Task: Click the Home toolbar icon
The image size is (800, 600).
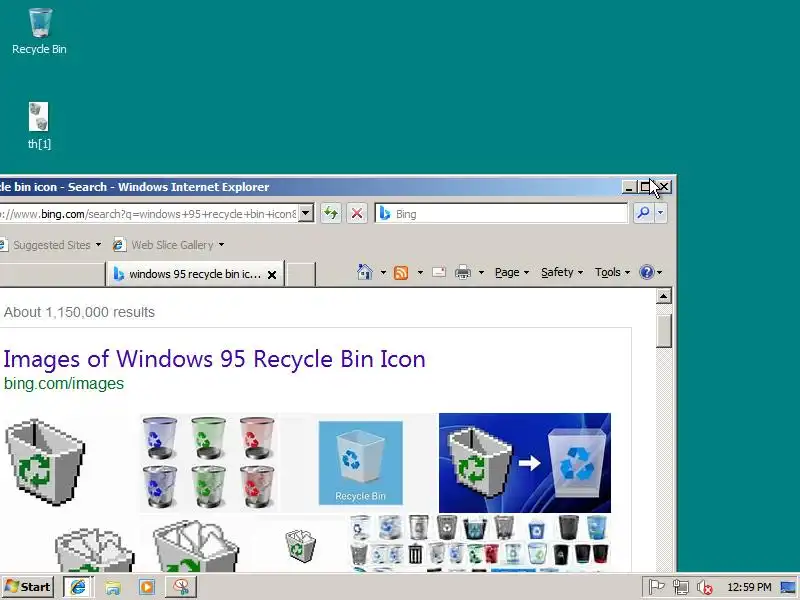Action: pos(364,272)
